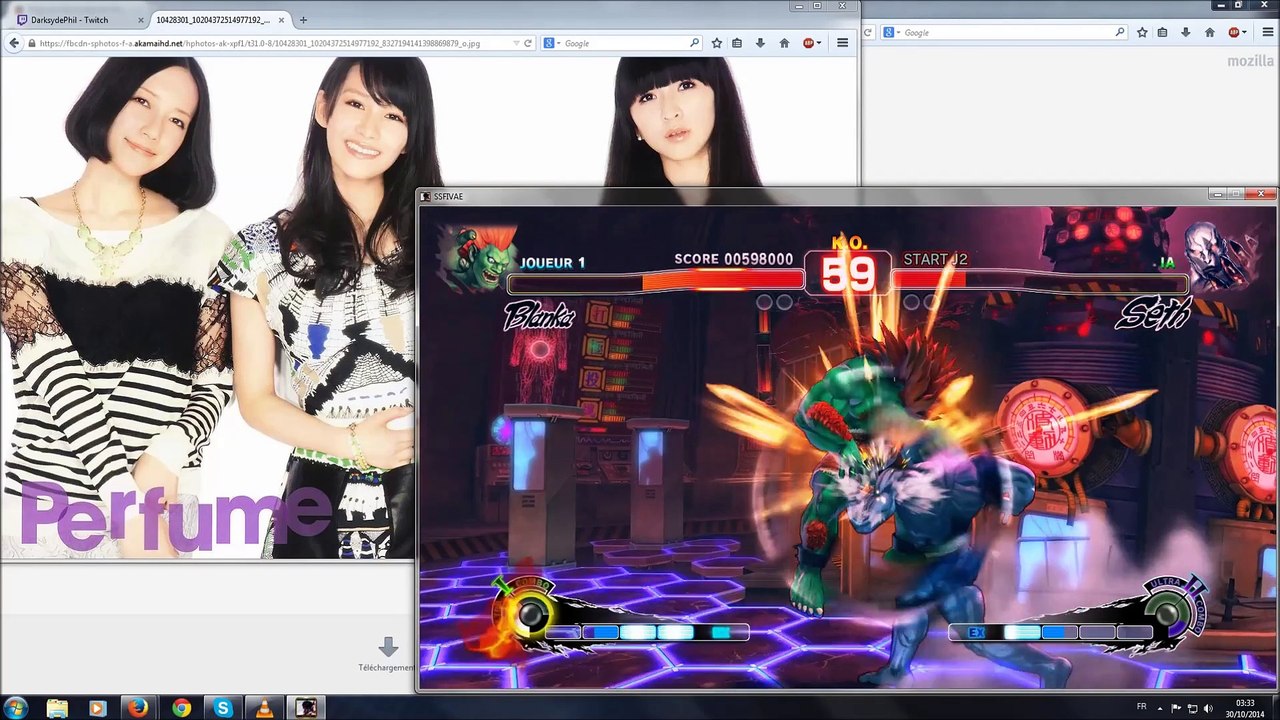1280x720 pixels.
Task: Click the round timer showing 59
Action: (x=847, y=273)
